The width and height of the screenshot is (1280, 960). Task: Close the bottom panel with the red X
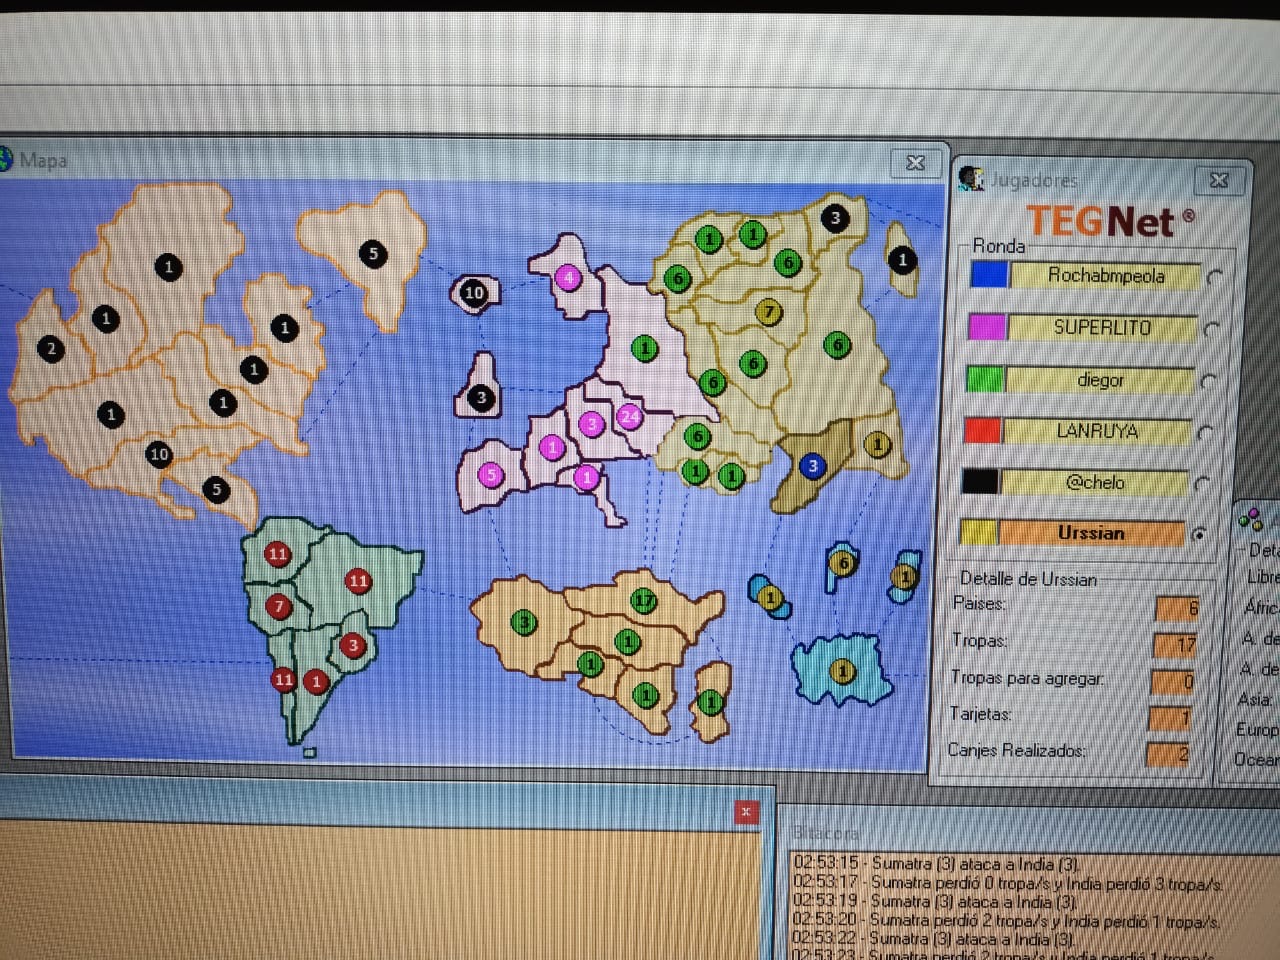(x=746, y=812)
